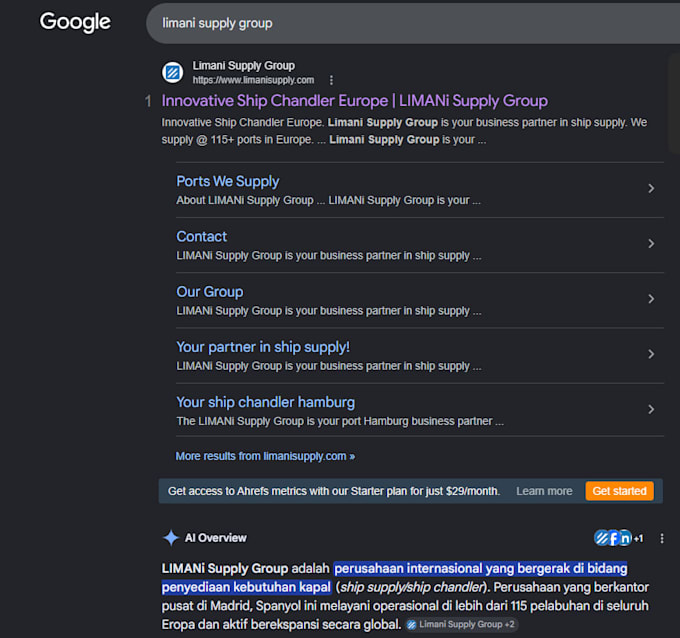Open the three-dot menu beside limanisupply.com URL

point(331,80)
